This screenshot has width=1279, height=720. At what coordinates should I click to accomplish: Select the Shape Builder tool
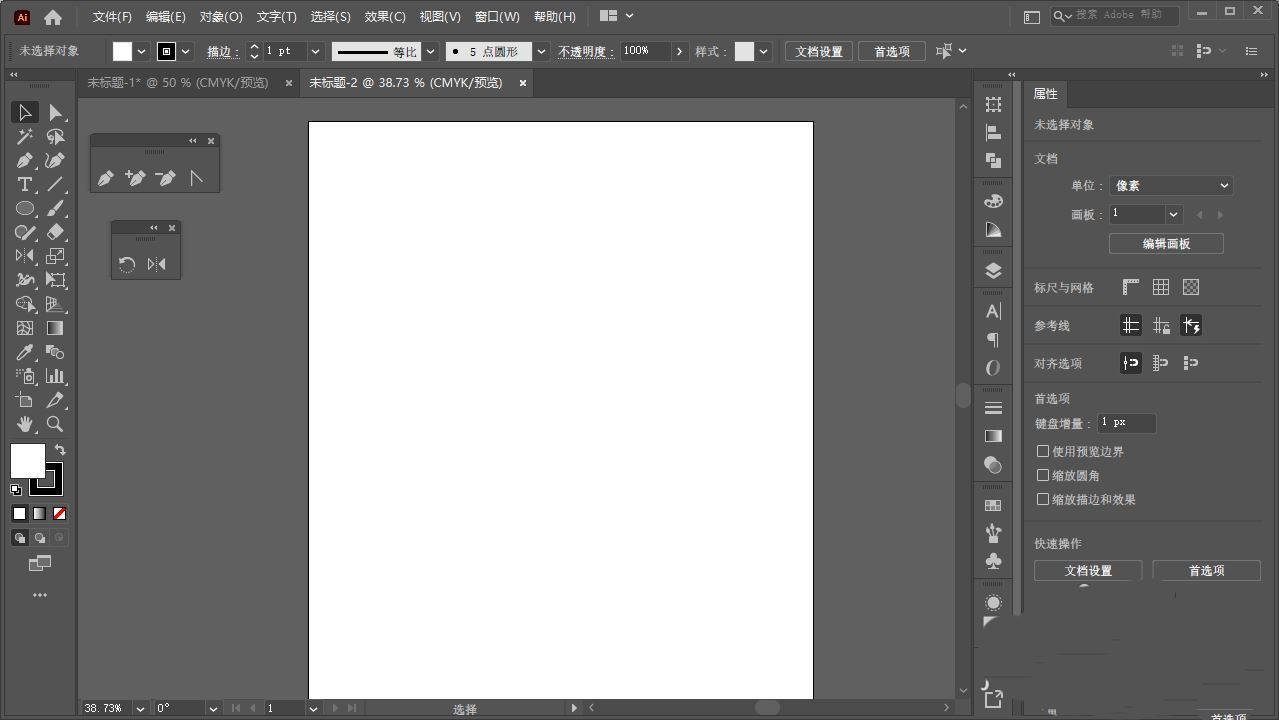(25, 304)
